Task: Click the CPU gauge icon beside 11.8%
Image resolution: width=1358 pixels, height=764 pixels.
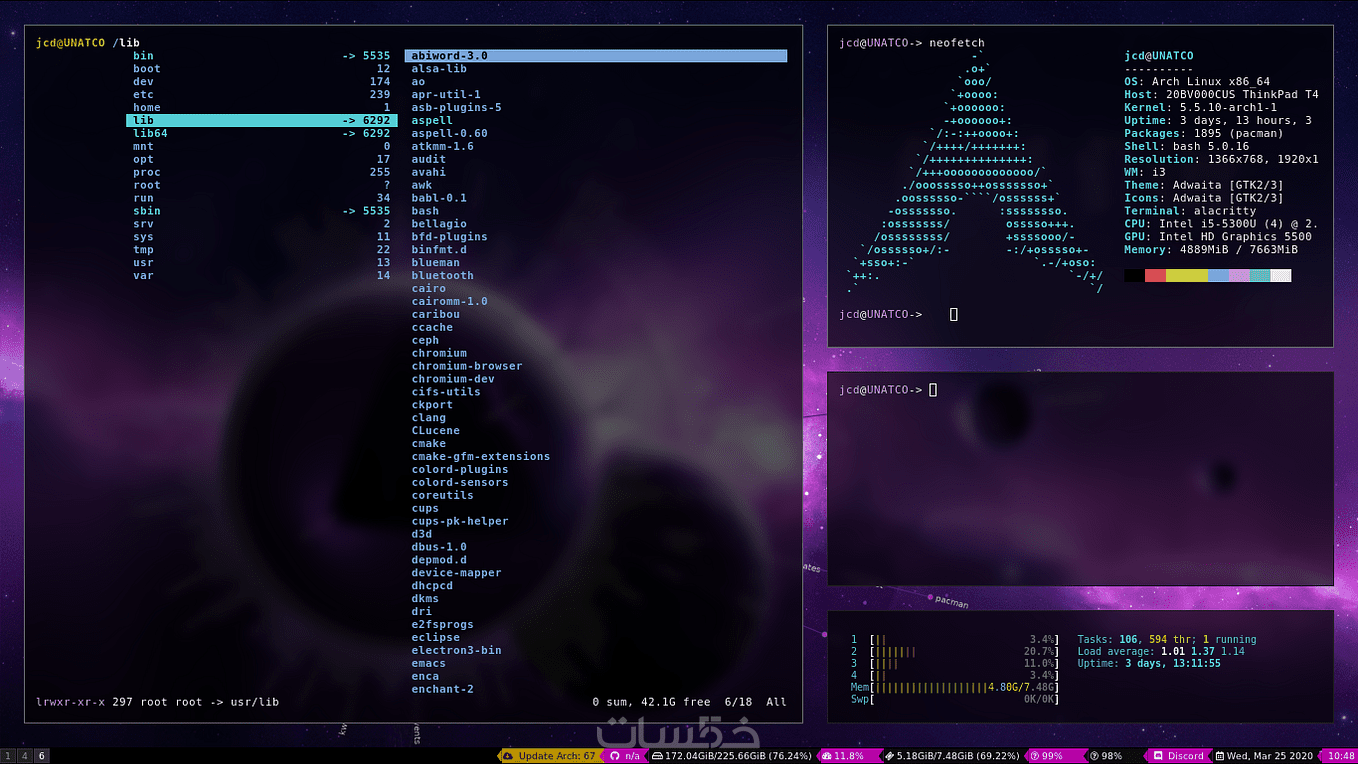Action: coord(826,756)
